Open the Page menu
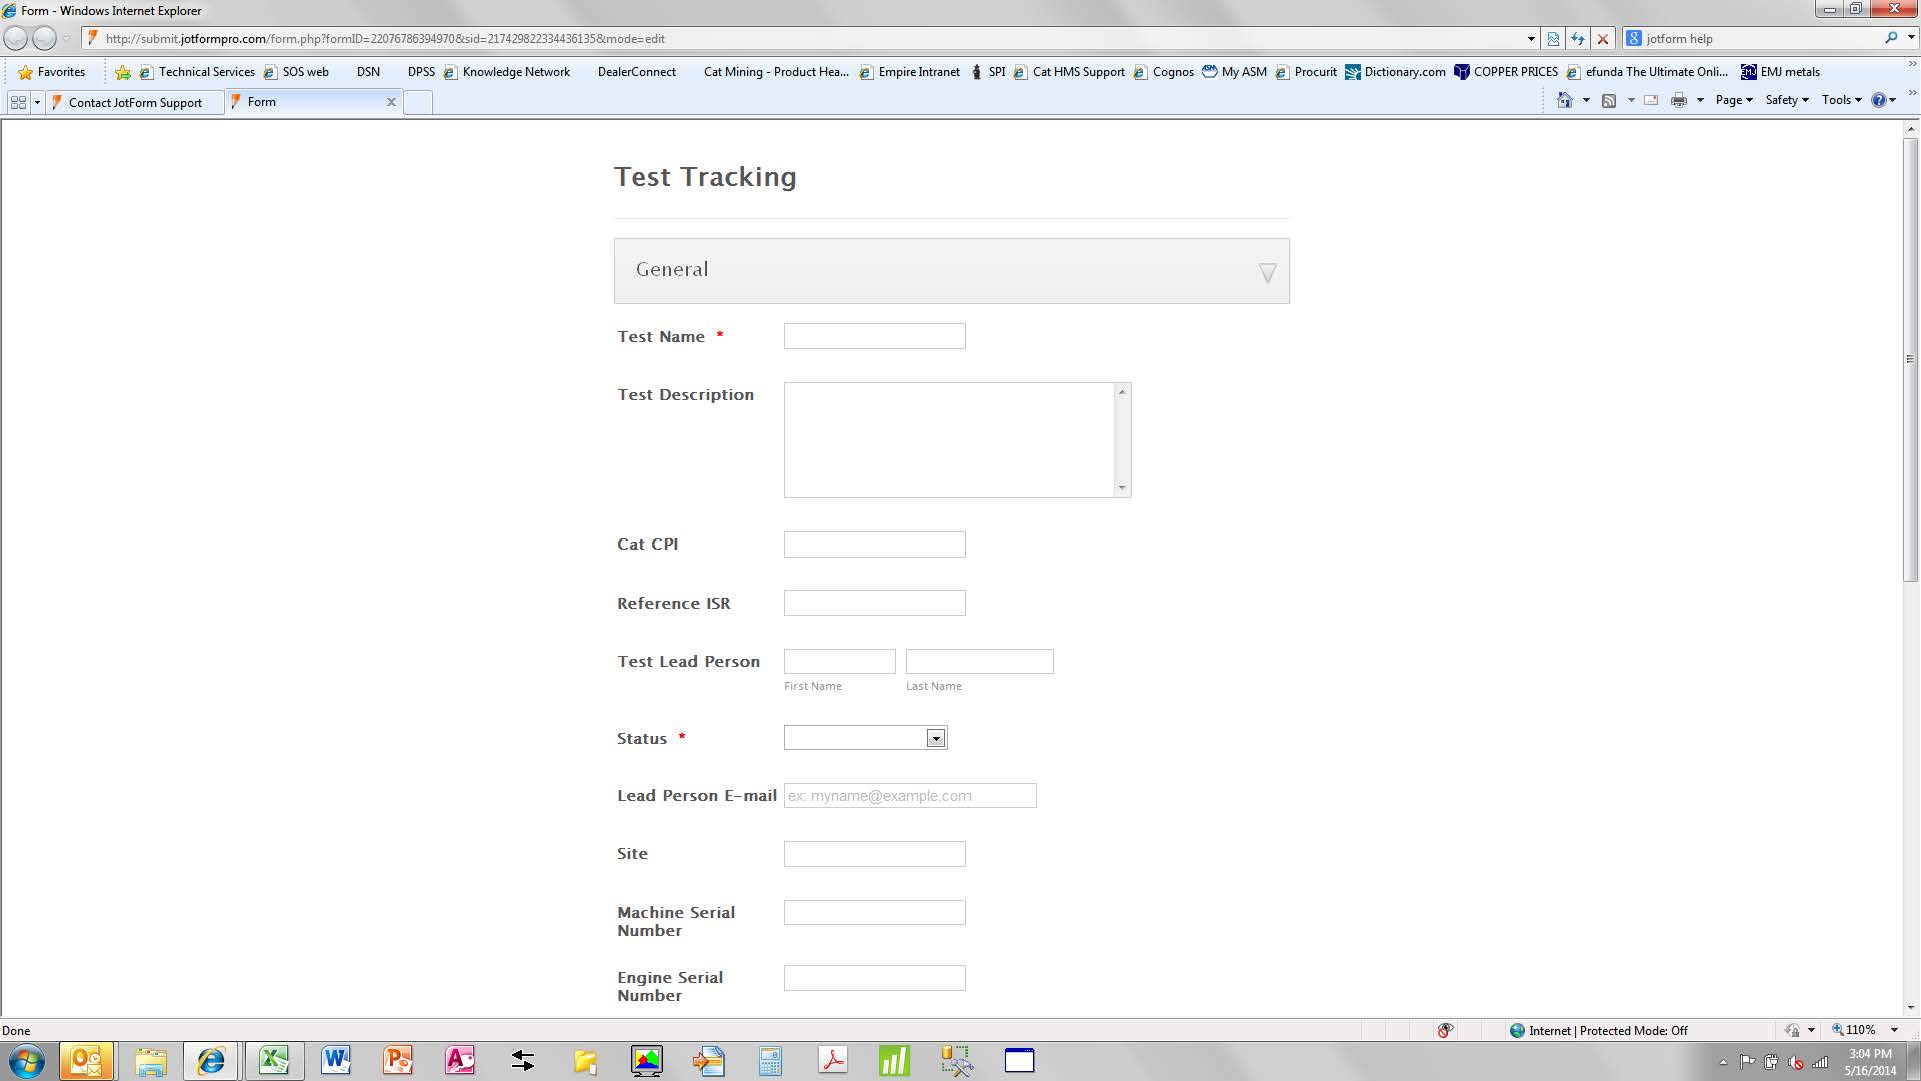The width and height of the screenshot is (1921, 1081). pyautogui.click(x=1733, y=100)
